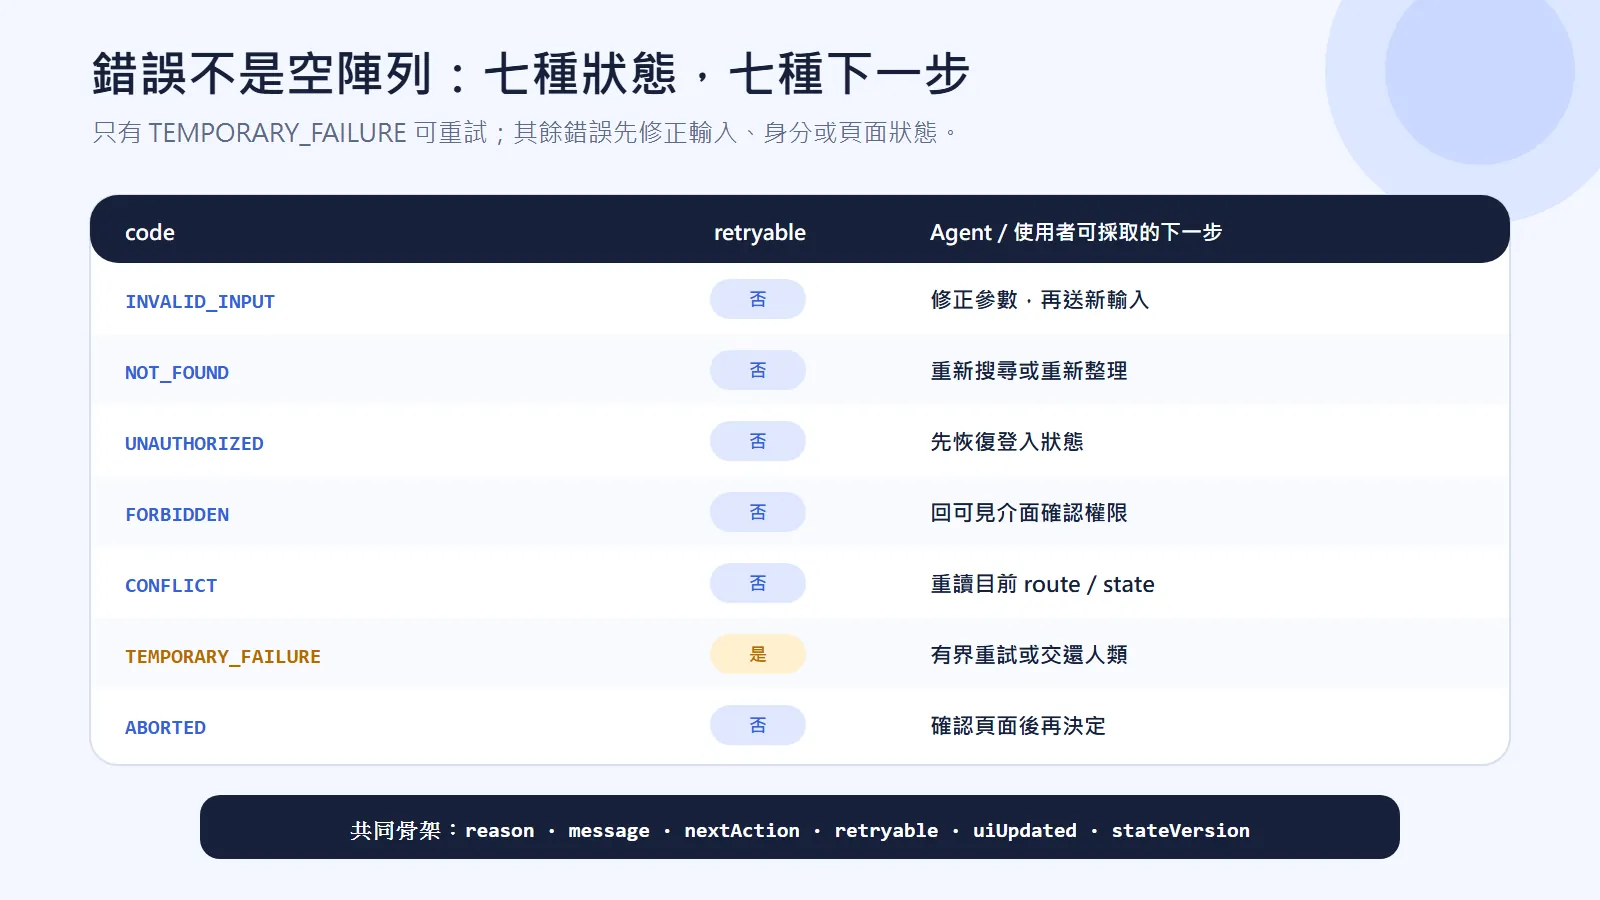The width and height of the screenshot is (1600, 900).
Task: Click the 否 badge in CONFLICT row
Action: click(758, 583)
